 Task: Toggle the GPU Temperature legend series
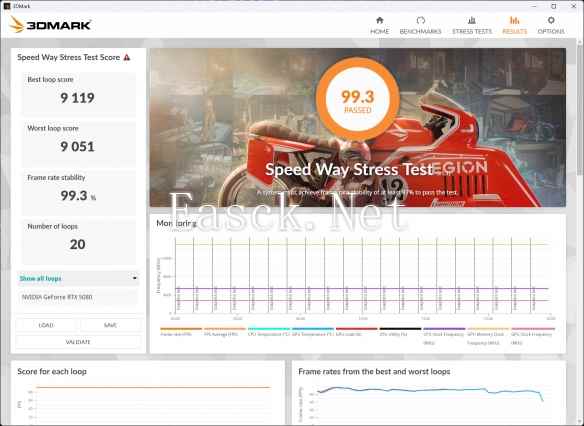312,332
